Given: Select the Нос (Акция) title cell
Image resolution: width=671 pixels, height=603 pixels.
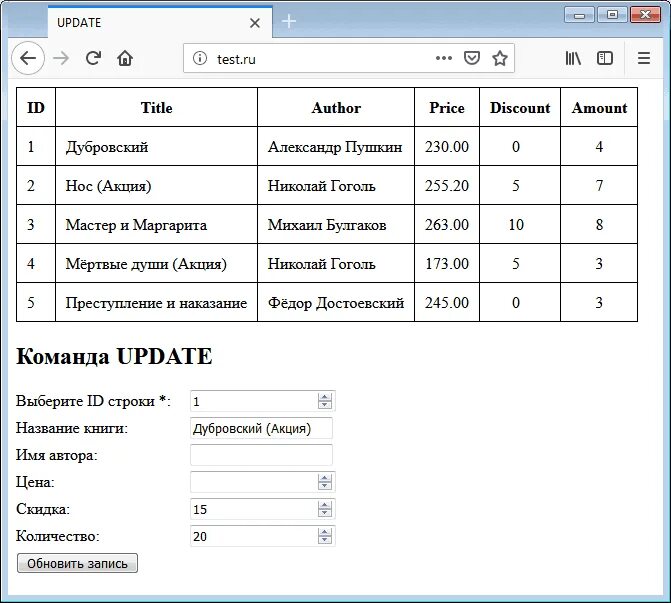Looking at the screenshot, I should 157,185.
